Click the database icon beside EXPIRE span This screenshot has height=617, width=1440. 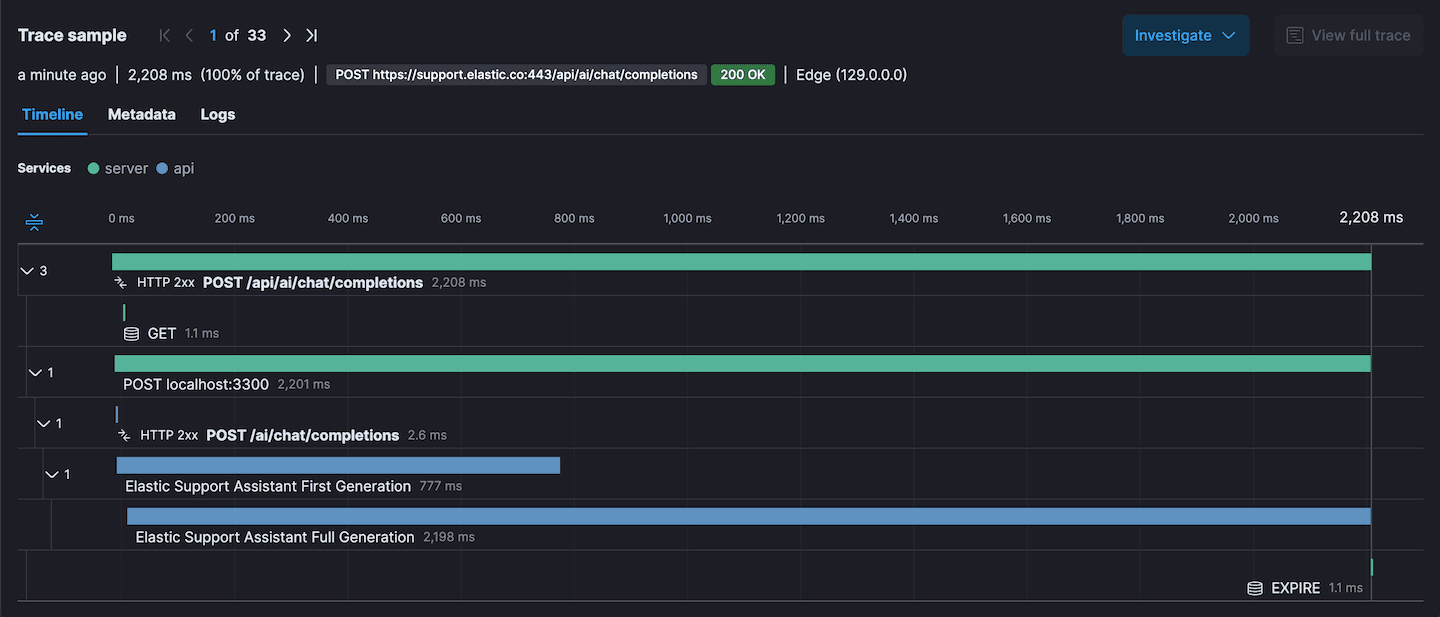pos(1254,588)
